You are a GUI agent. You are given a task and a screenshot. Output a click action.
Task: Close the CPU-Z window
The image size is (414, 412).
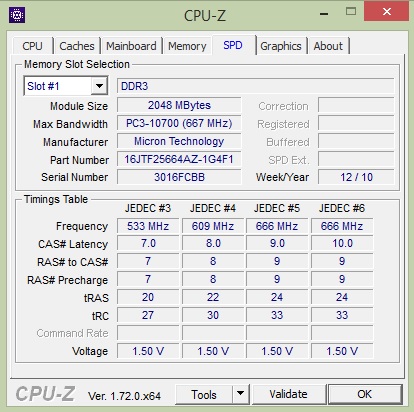coord(386,12)
